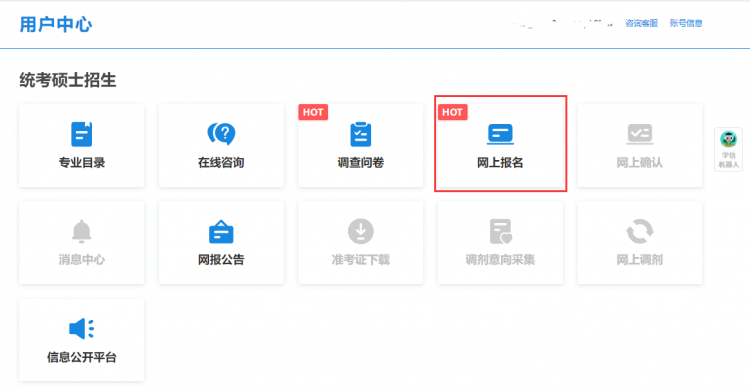Open the 学信机器人 chat assistant

pyautogui.click(x=728, y=149)
